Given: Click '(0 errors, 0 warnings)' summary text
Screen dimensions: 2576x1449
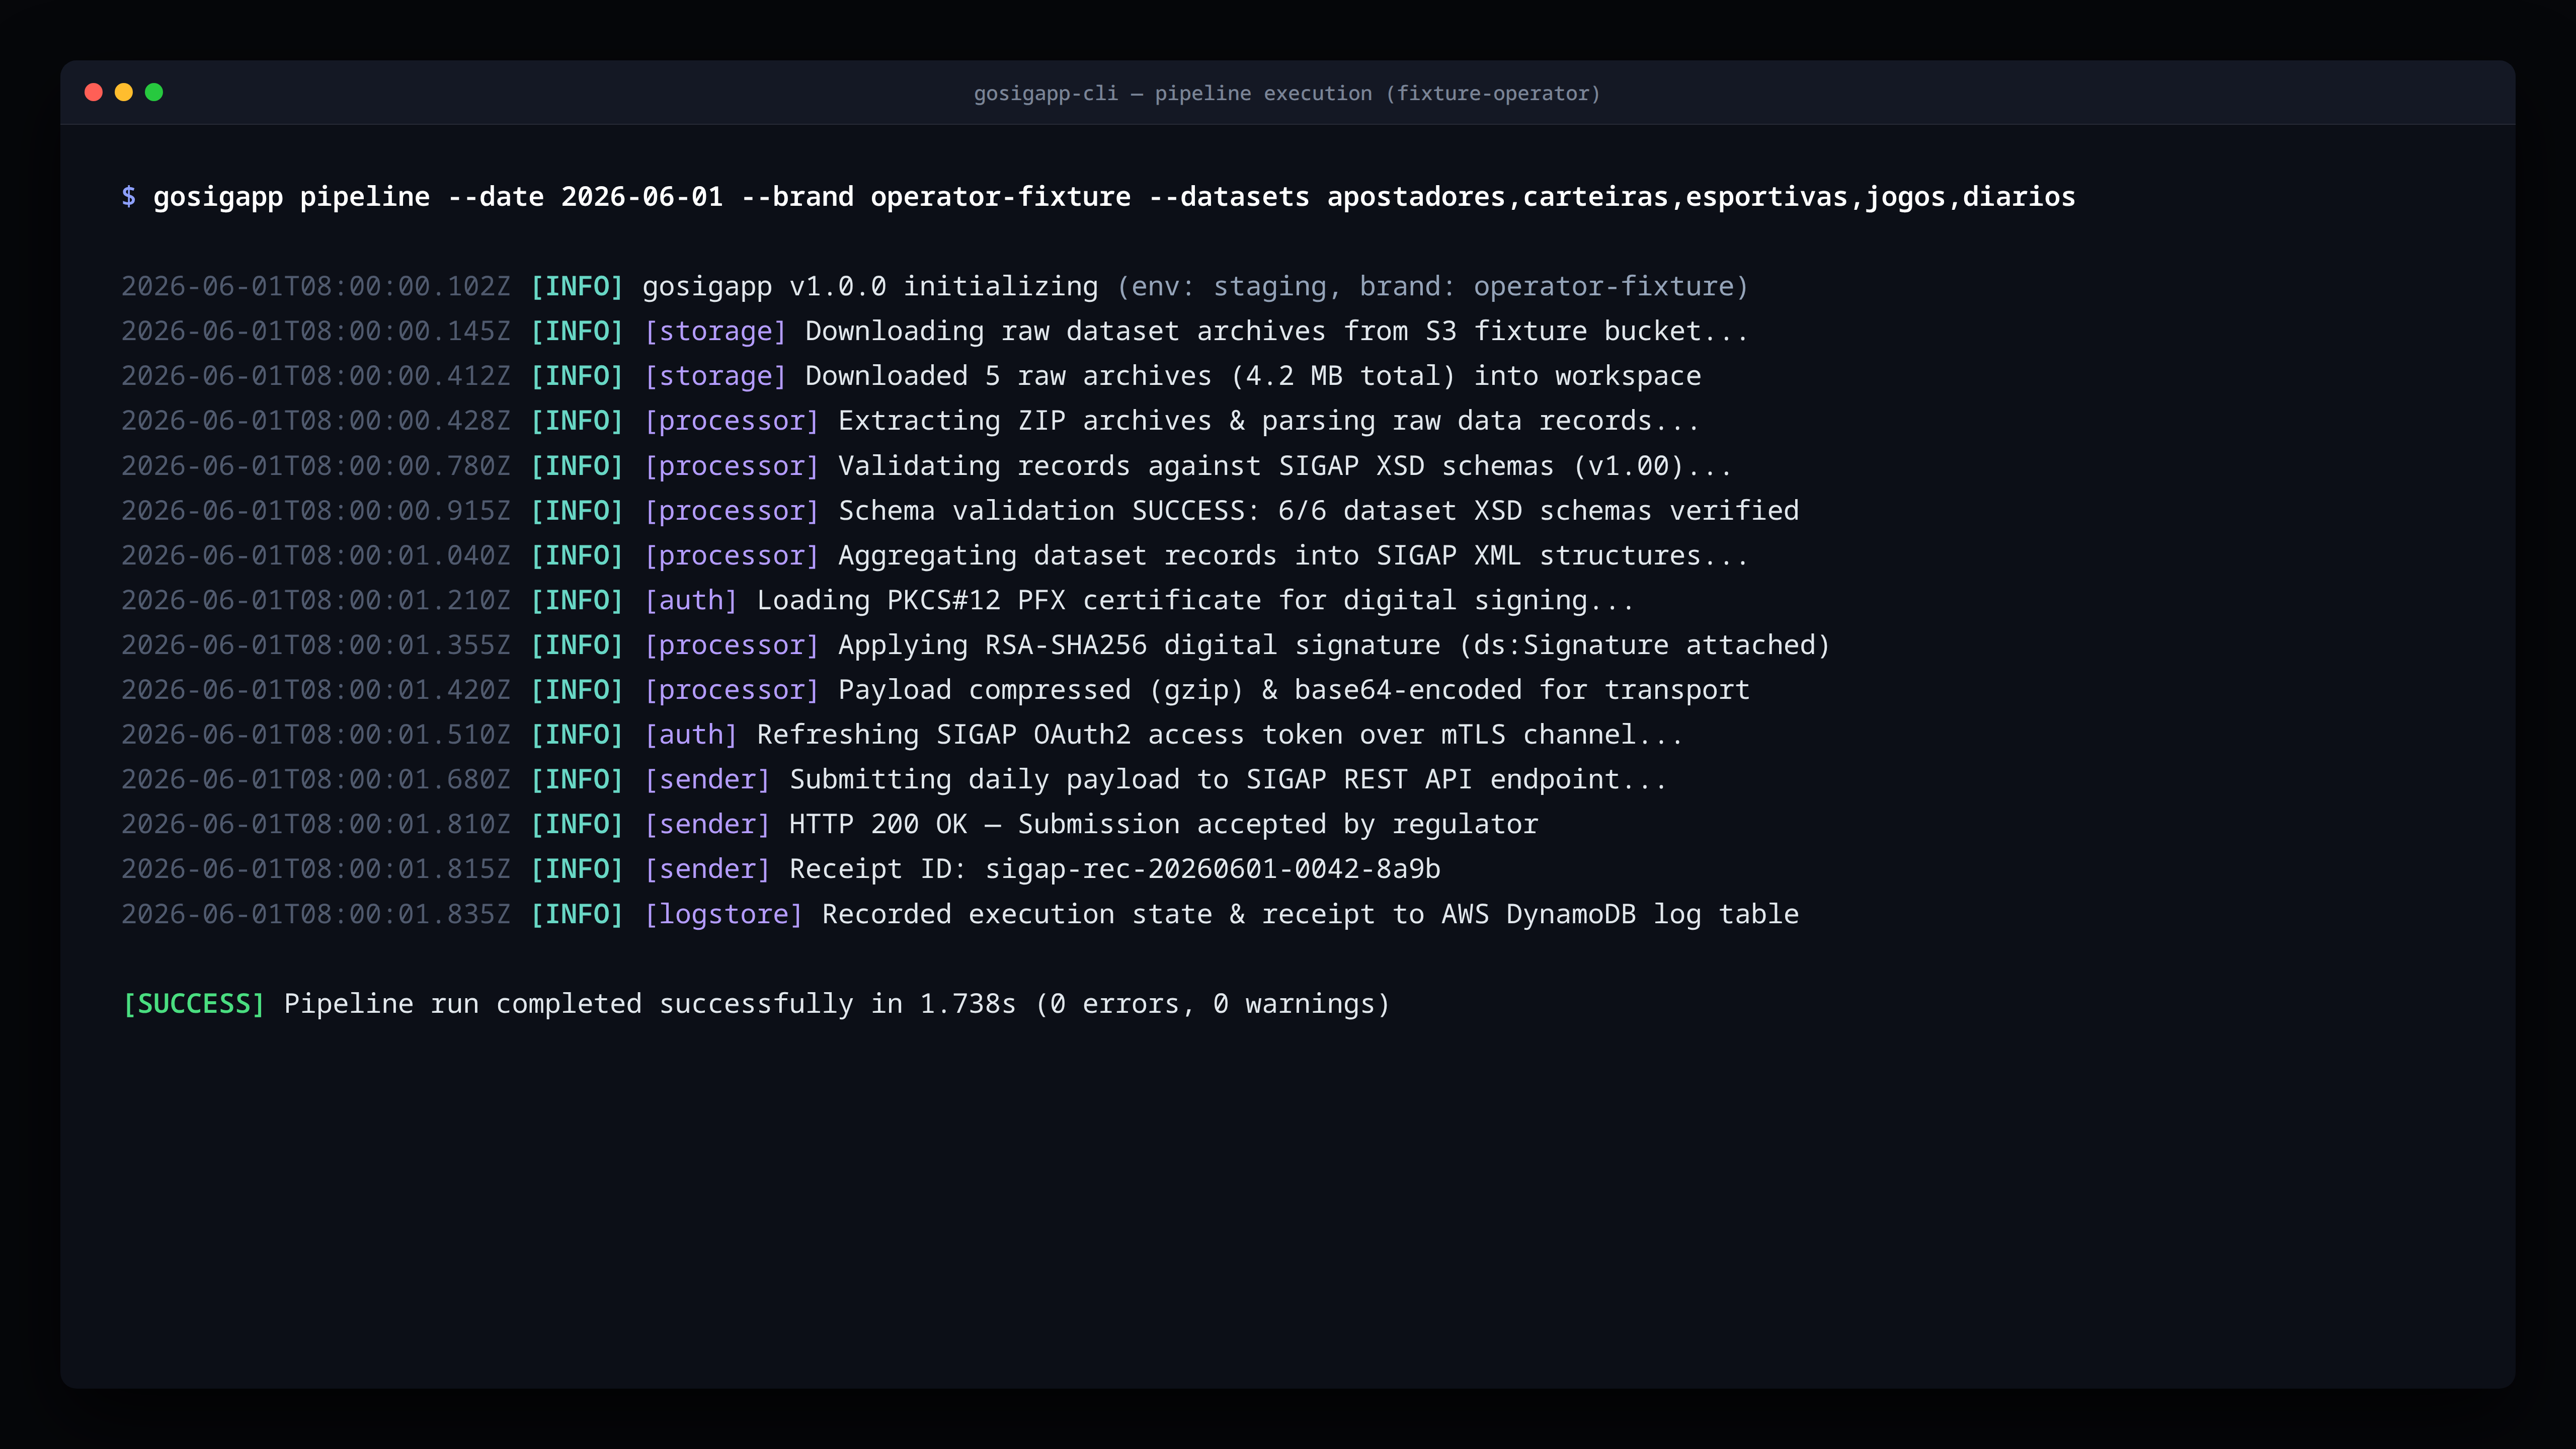Looking at the screenshot, I should pos(1212,1004).
